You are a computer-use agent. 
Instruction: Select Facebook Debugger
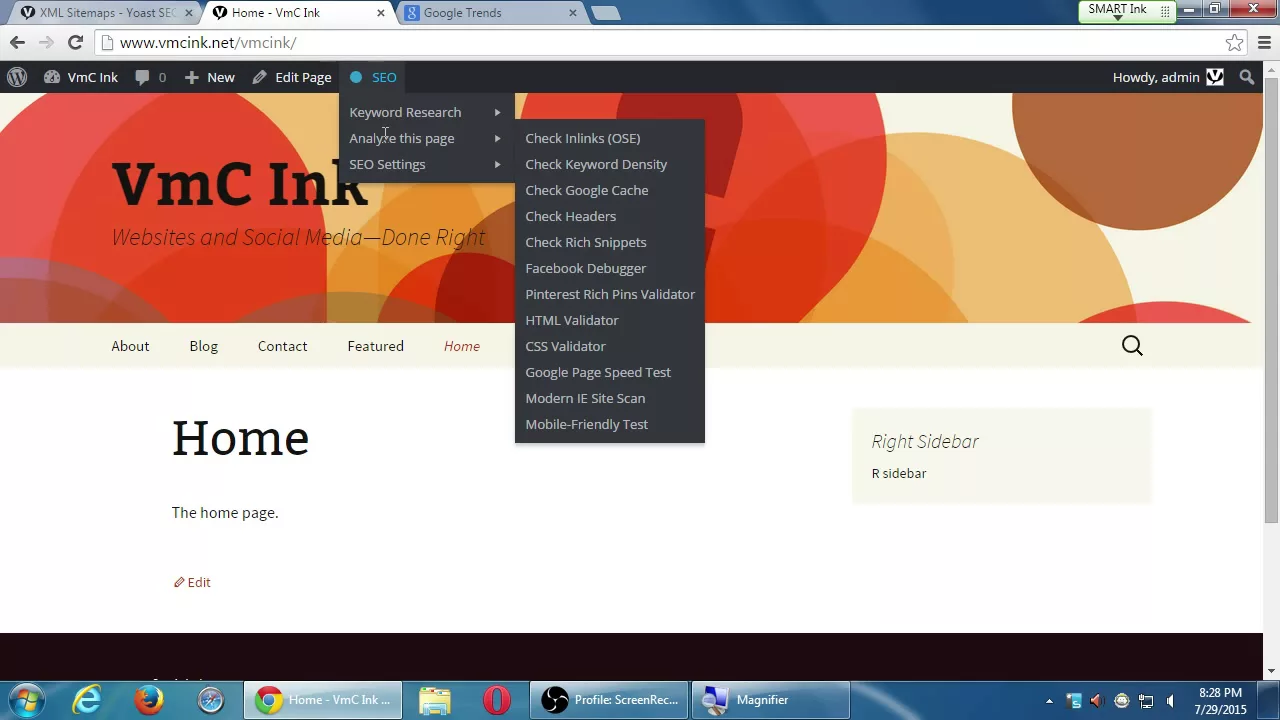point(586,268)
